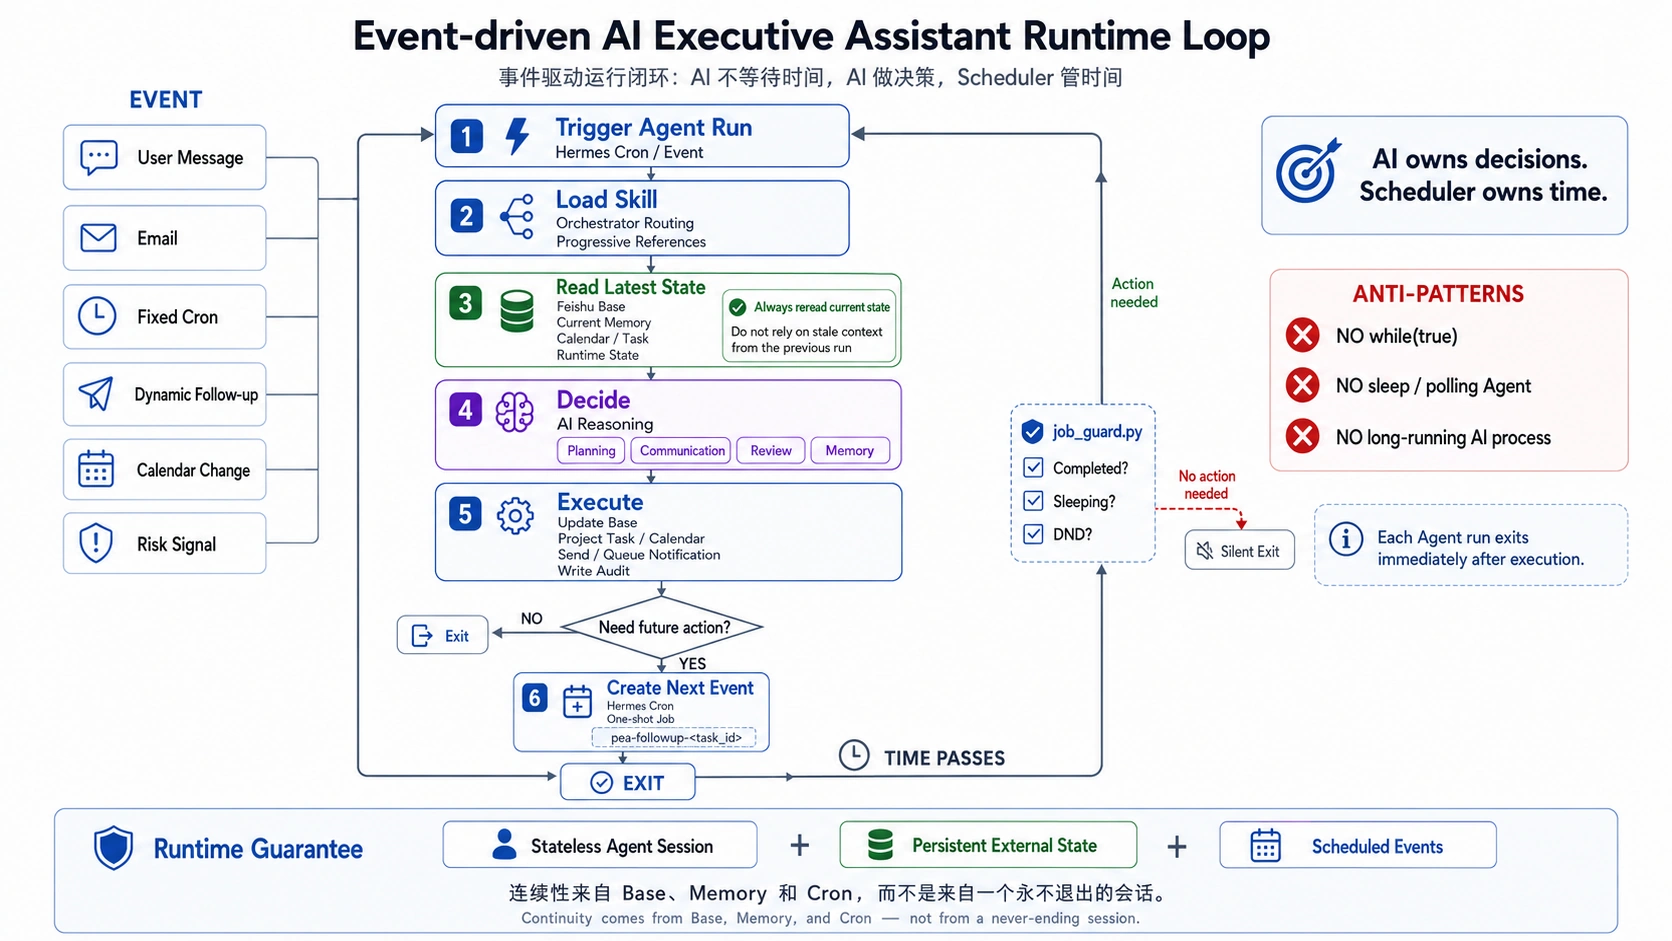Screen dimensions: 1672x941
Task: Click the target icon beside AI owns decisions
Action: click(x=1308, y=171)
